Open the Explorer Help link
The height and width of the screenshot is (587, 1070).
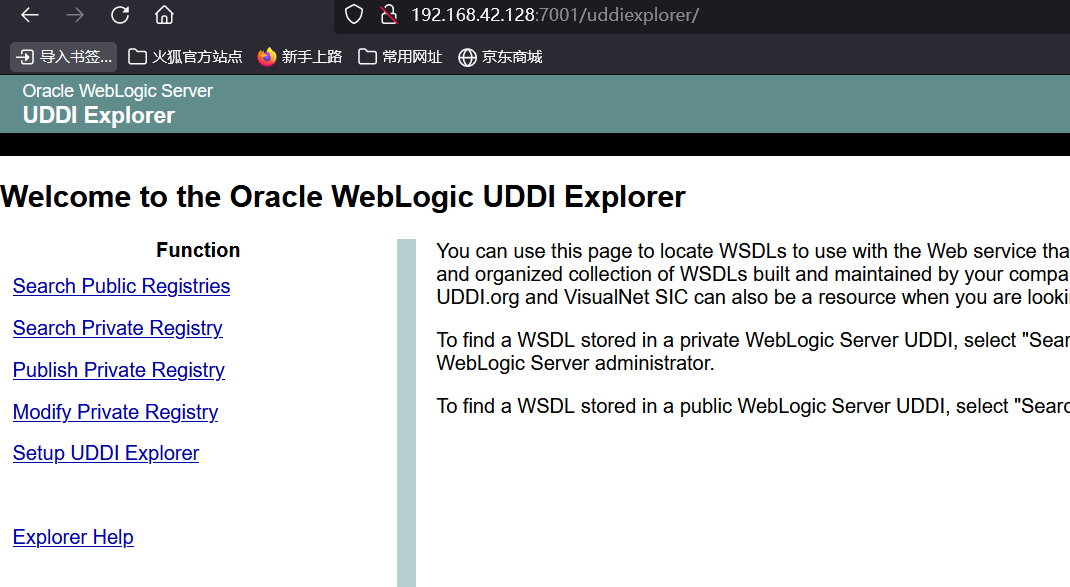tap(73, 537)
